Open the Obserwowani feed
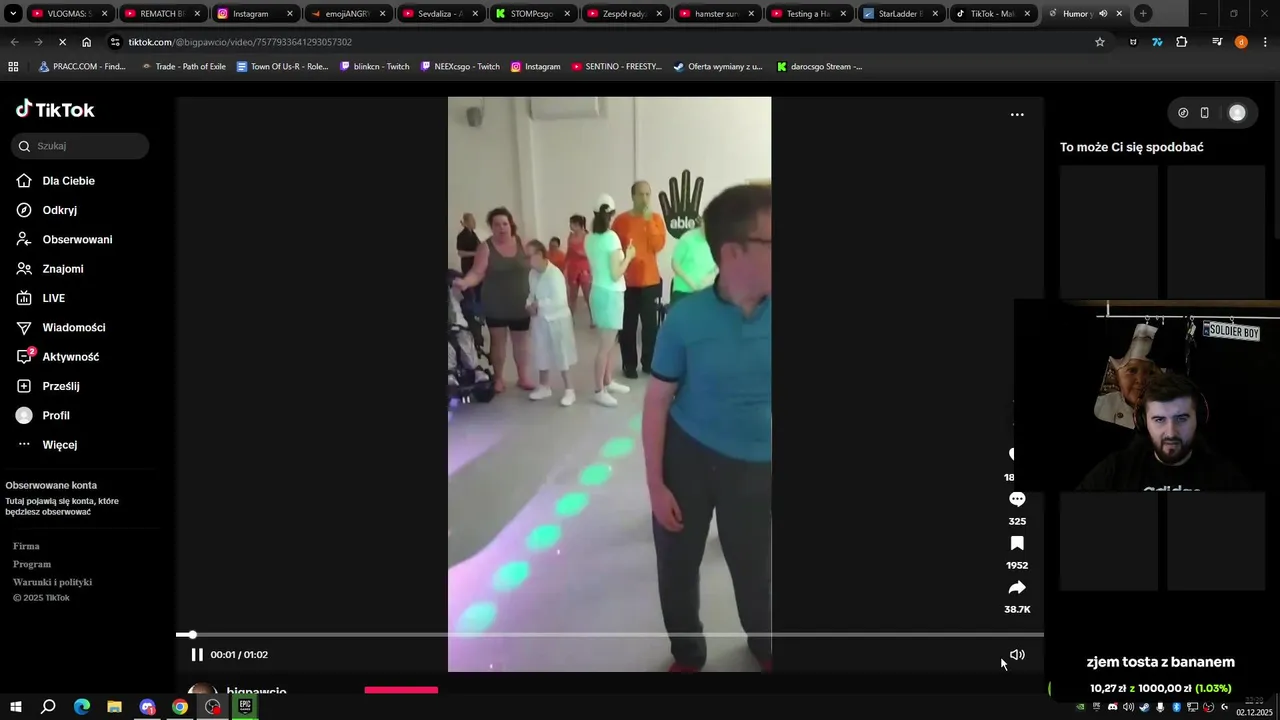 77,240
